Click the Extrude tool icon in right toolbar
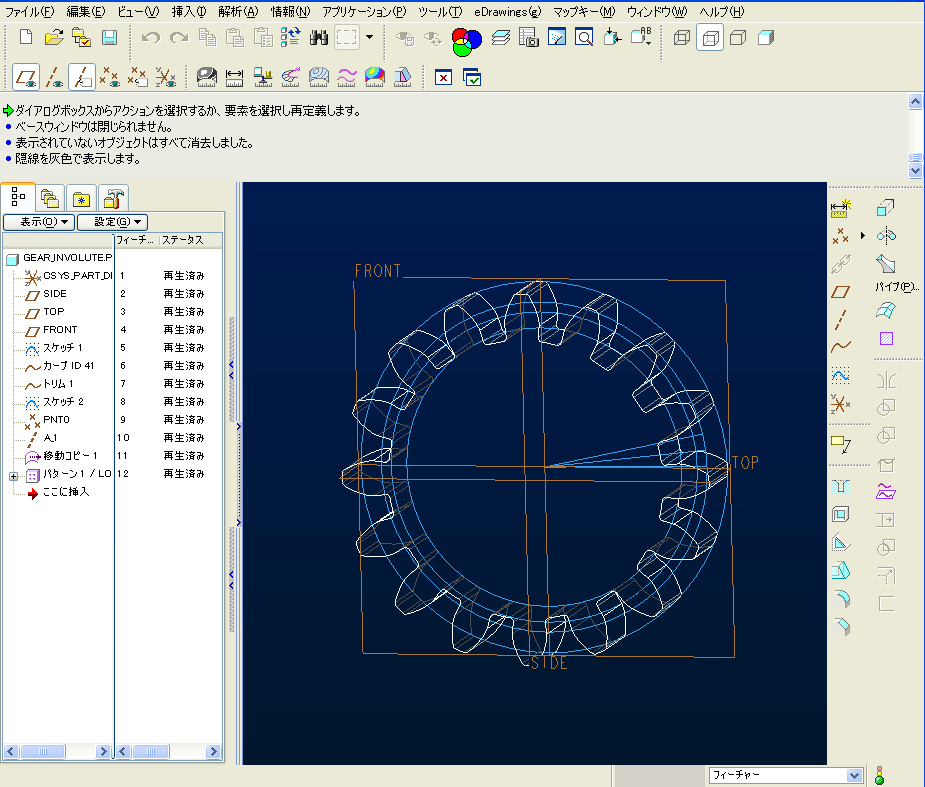This screenshot has height=787, width=925. click(x=886, y=207)
